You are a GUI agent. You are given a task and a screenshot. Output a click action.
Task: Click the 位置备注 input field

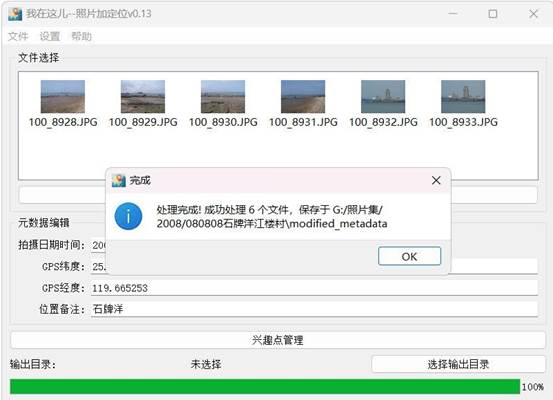tap(314, 309)
